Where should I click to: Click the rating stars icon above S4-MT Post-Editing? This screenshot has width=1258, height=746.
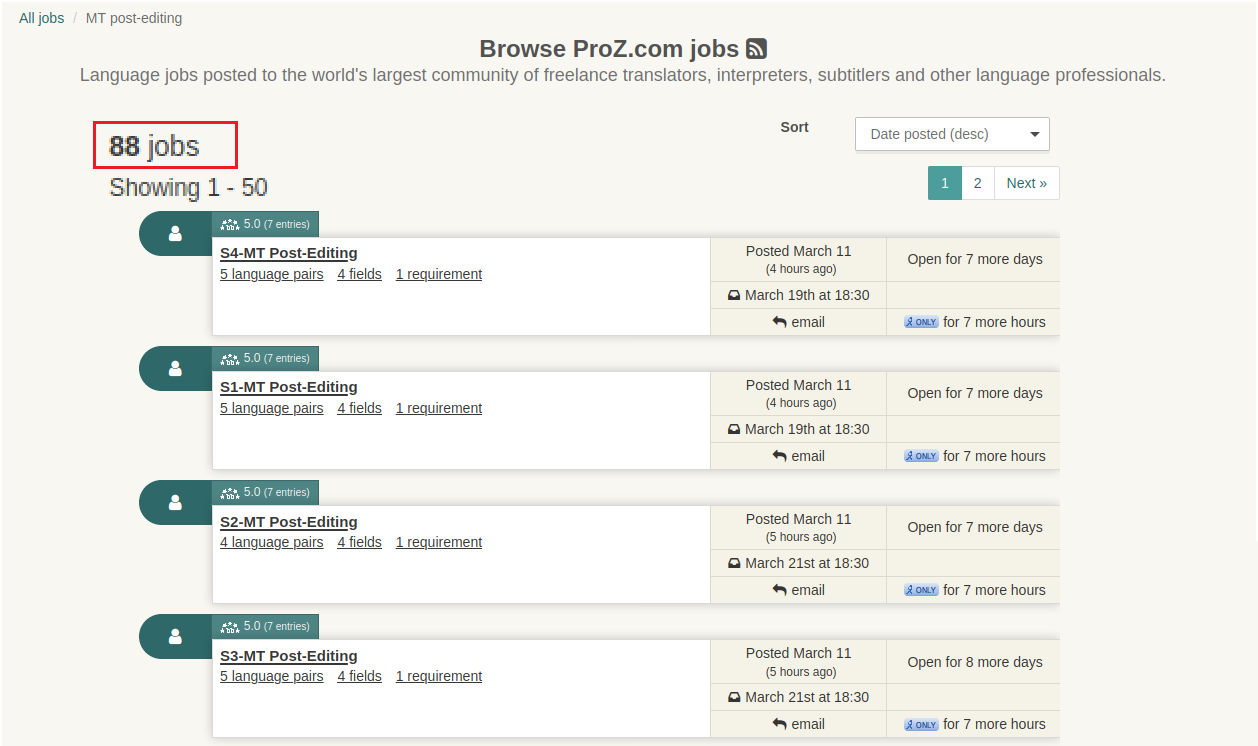(x=230, y=225)
